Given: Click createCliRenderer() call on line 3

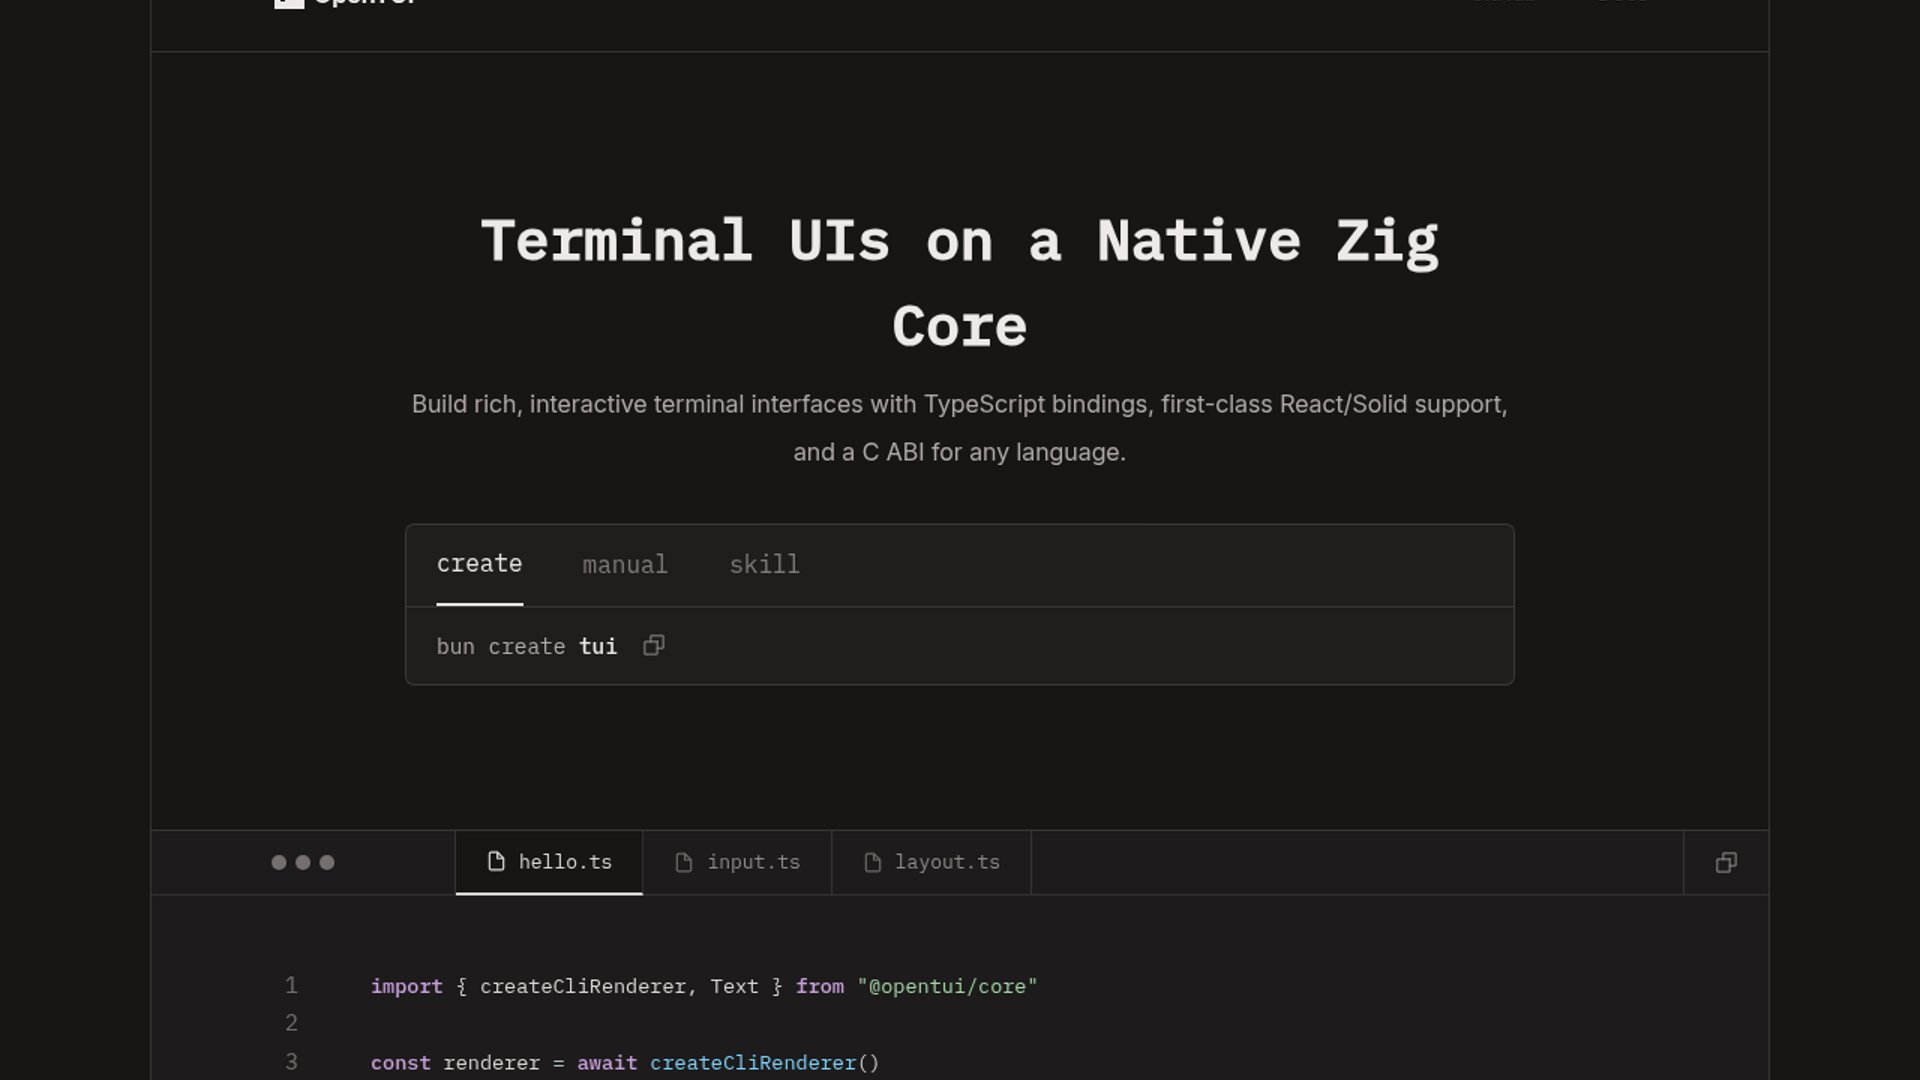Looking at the screenshot, I should [x=764, y=1063].
